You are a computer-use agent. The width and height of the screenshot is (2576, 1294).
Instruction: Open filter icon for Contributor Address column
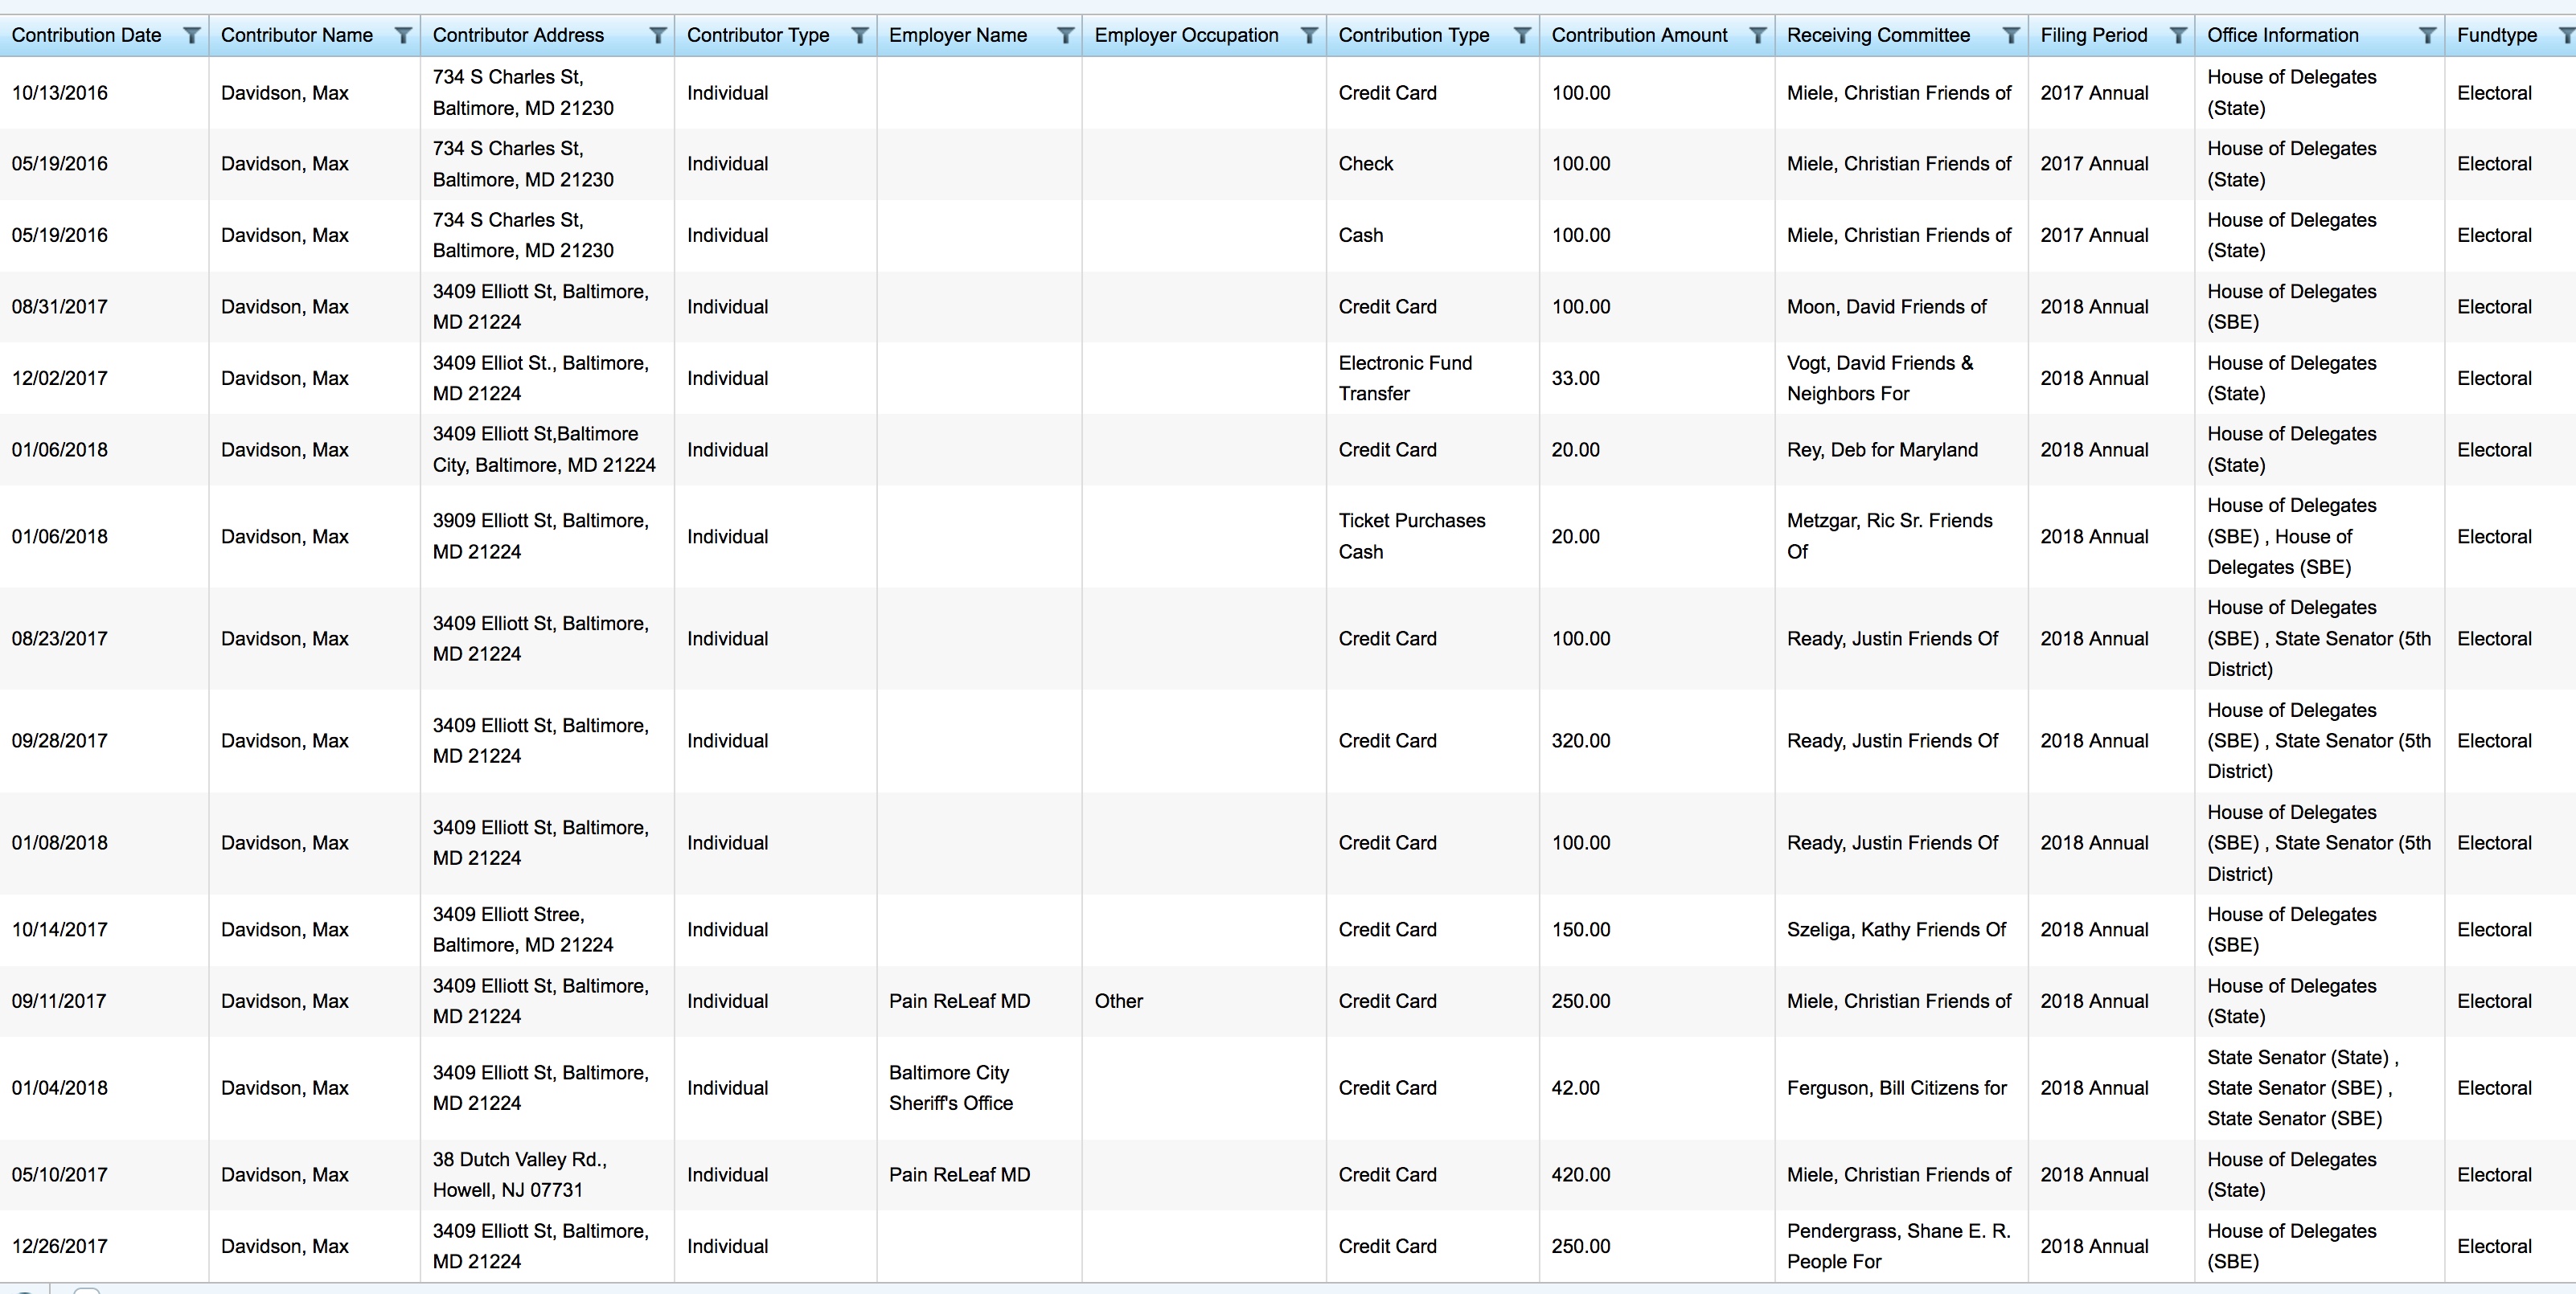coord(658,35)
